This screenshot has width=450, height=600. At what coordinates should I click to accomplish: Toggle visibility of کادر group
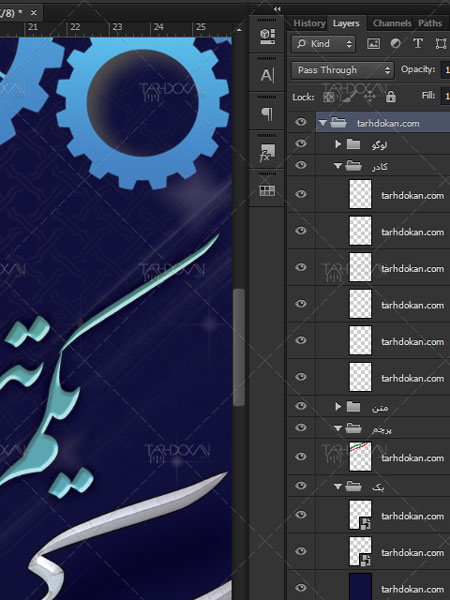point(301,165)
